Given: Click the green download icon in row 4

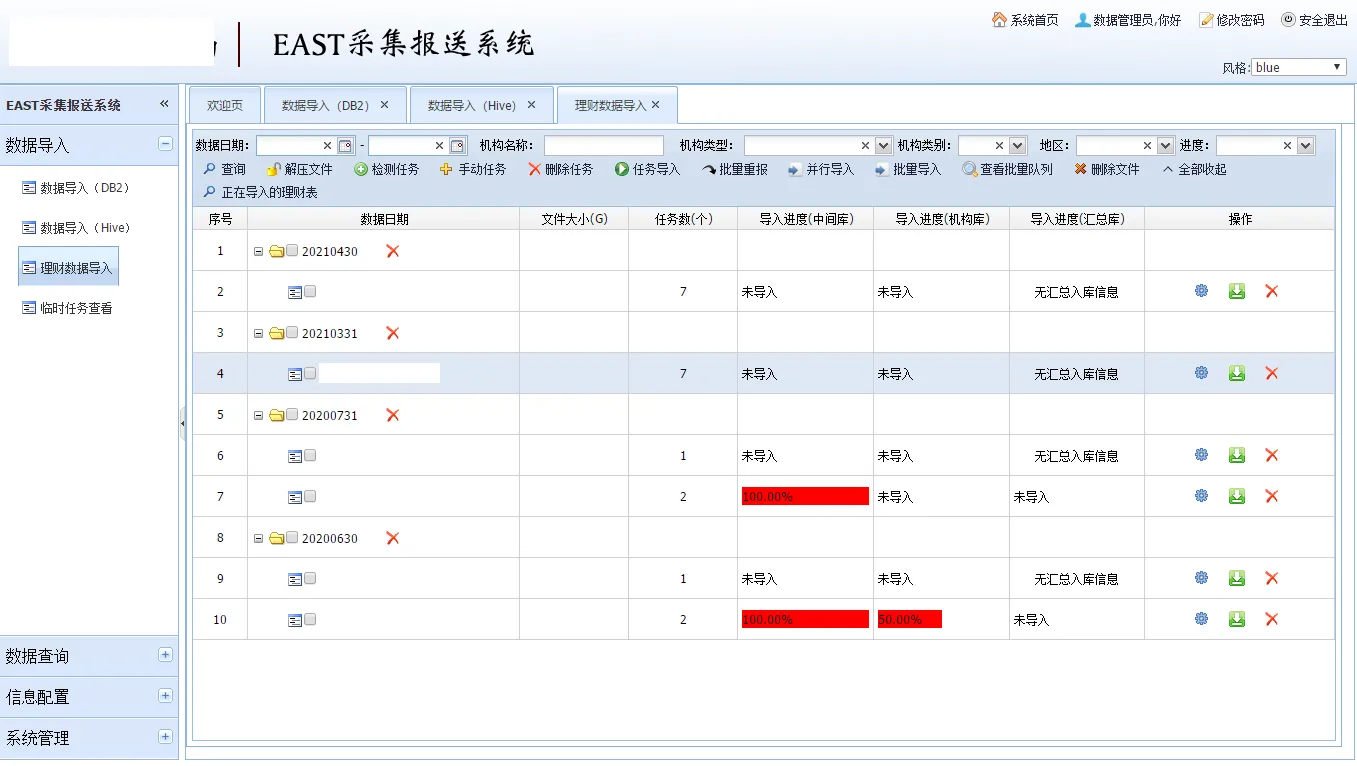Looking at the screenshot, I should click(x=1237, y=373).
